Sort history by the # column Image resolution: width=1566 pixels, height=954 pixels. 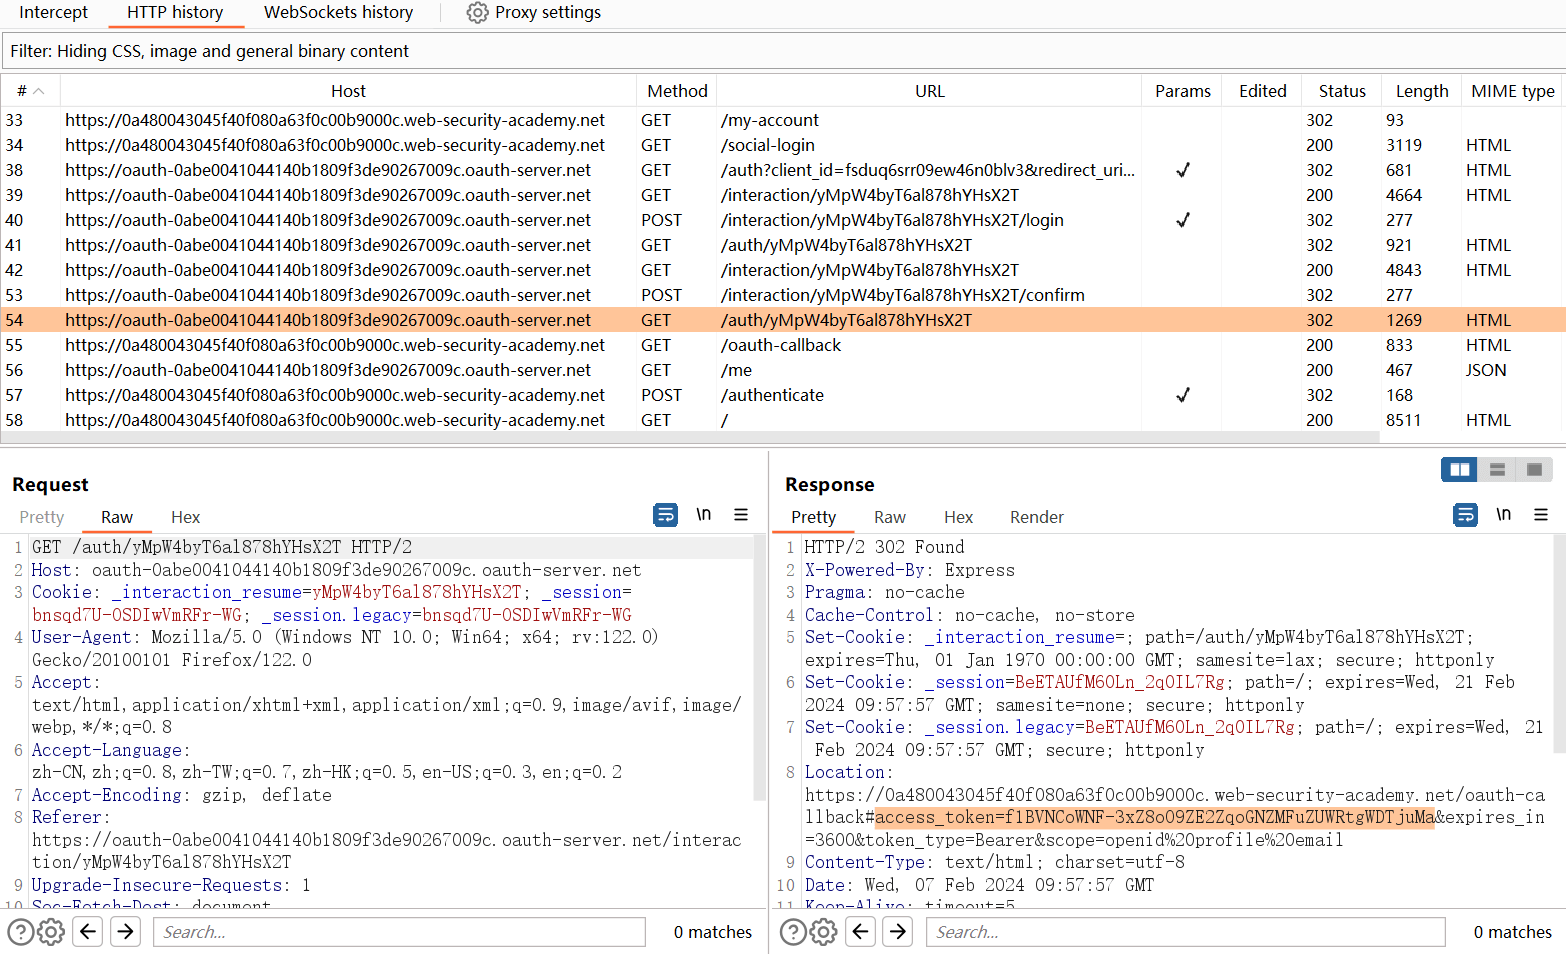(x=30, y=91)
